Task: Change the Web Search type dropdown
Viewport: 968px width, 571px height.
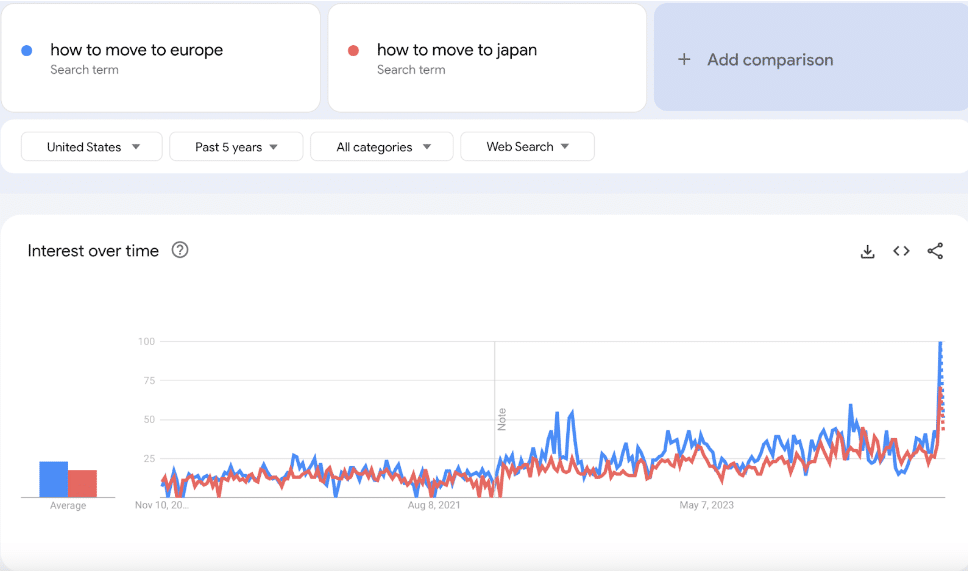Action: pos(527,147)
